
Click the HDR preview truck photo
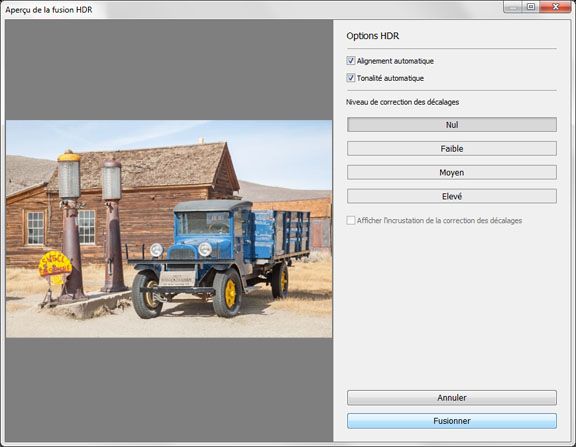coord(169,228)
